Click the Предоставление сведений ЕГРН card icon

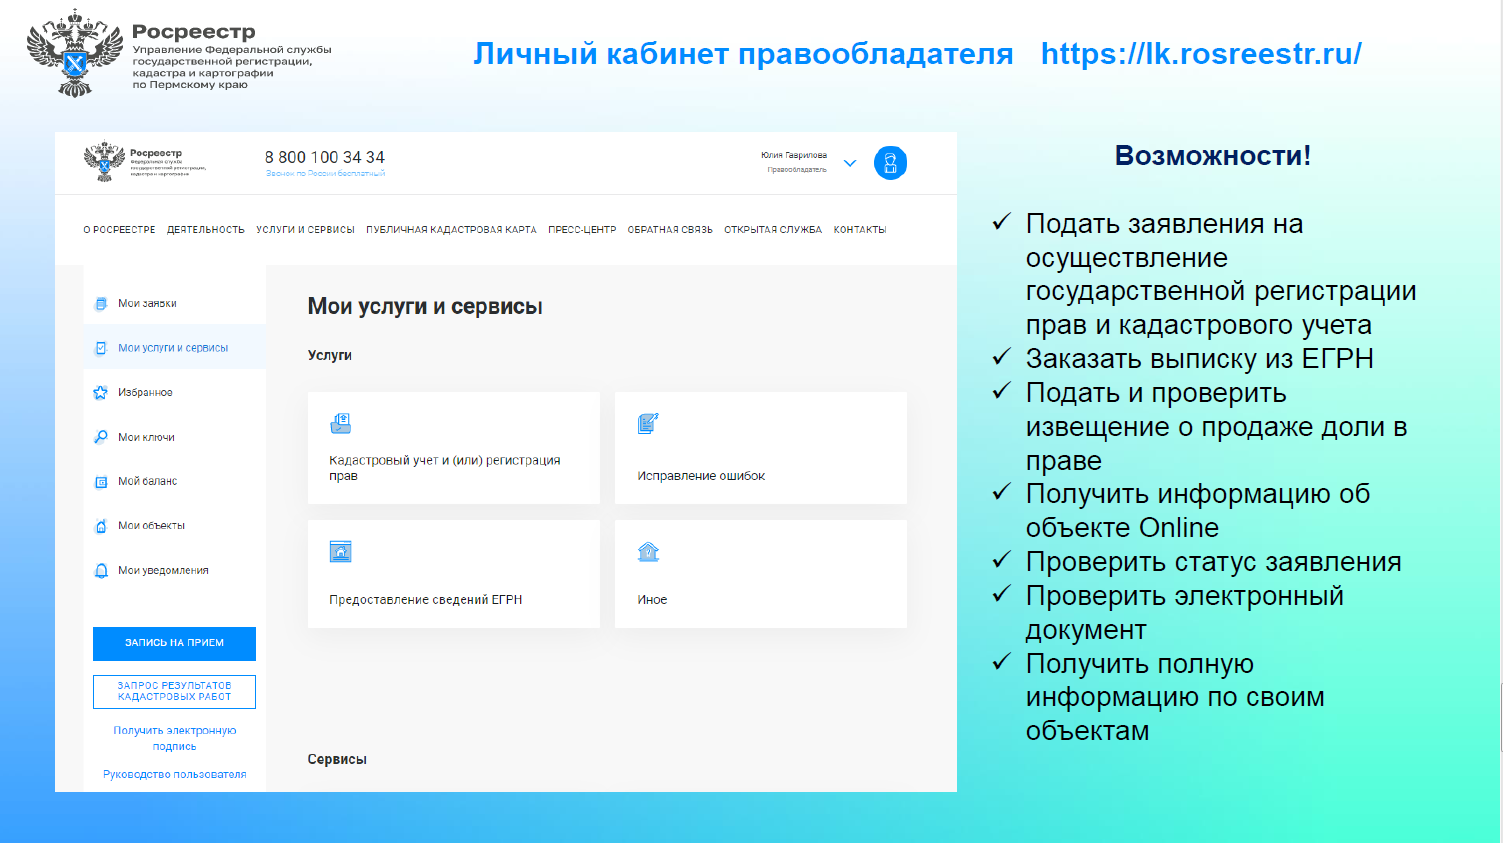tap(341, 552)
